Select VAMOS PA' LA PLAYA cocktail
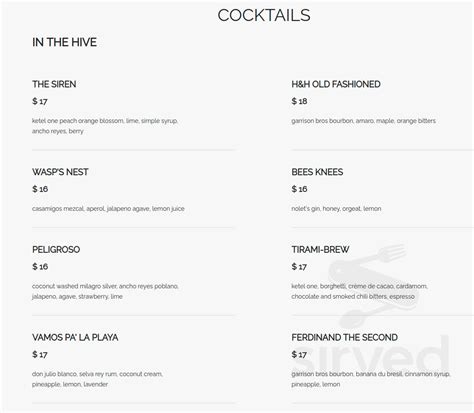This screenshot has height=413, width=474. click(75, 337)
